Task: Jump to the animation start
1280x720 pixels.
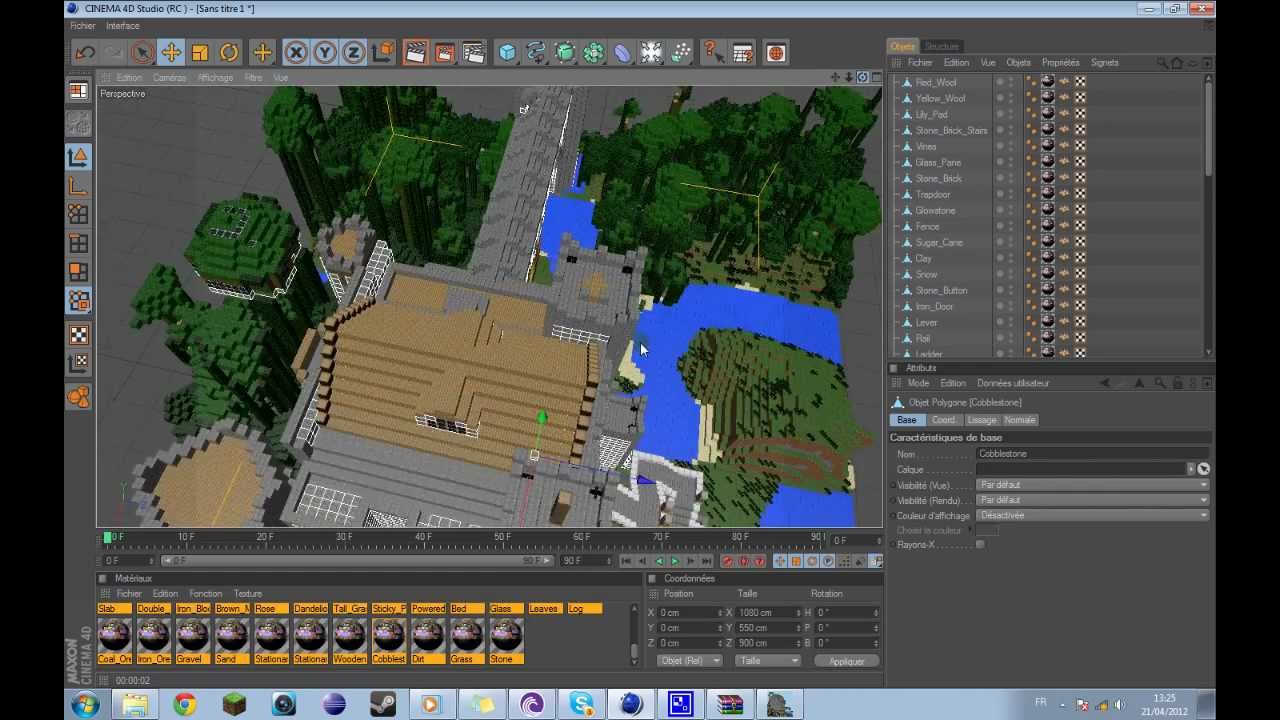Action: pos(626,562)
